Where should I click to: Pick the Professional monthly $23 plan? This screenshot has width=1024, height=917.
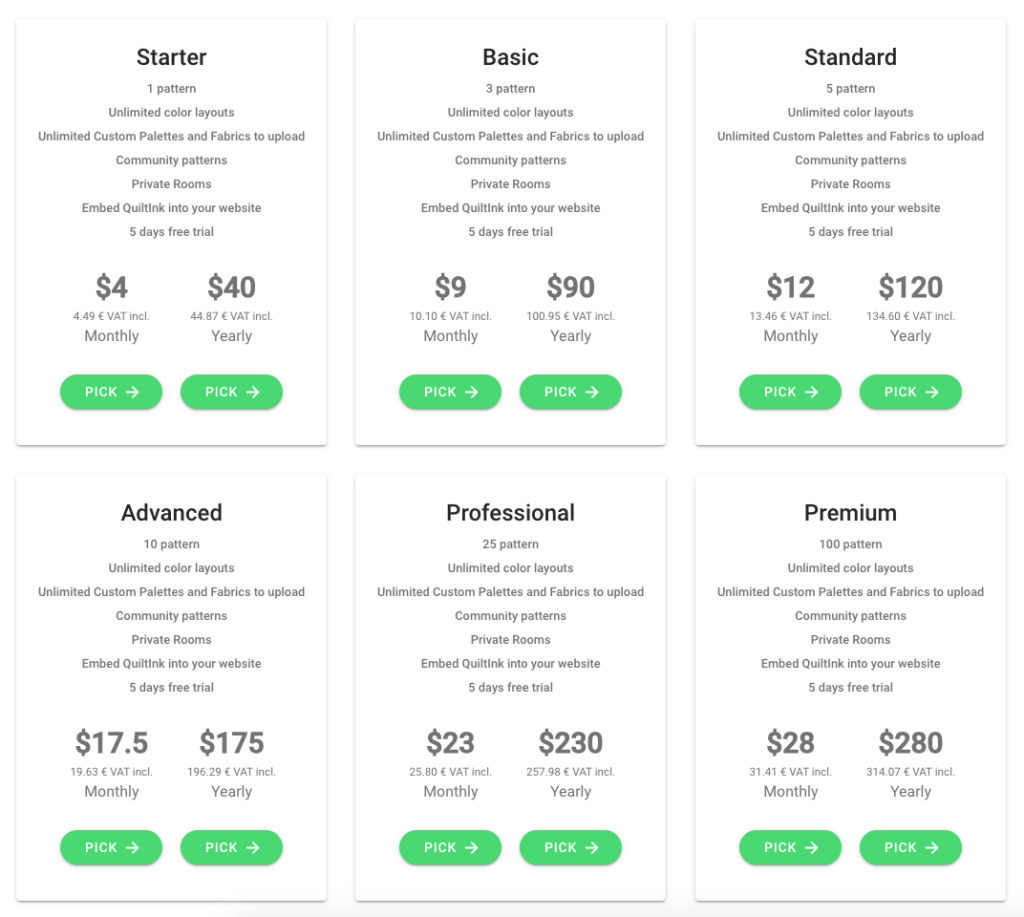click(450, 848)
